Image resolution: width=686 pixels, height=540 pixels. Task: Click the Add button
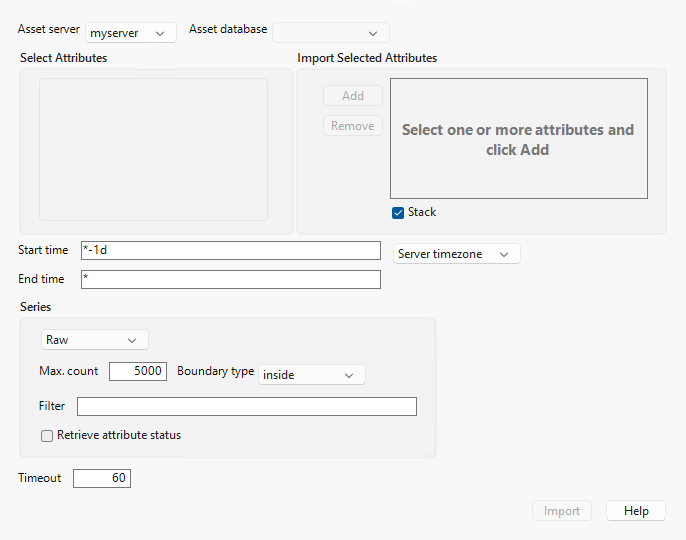point(353,96)
